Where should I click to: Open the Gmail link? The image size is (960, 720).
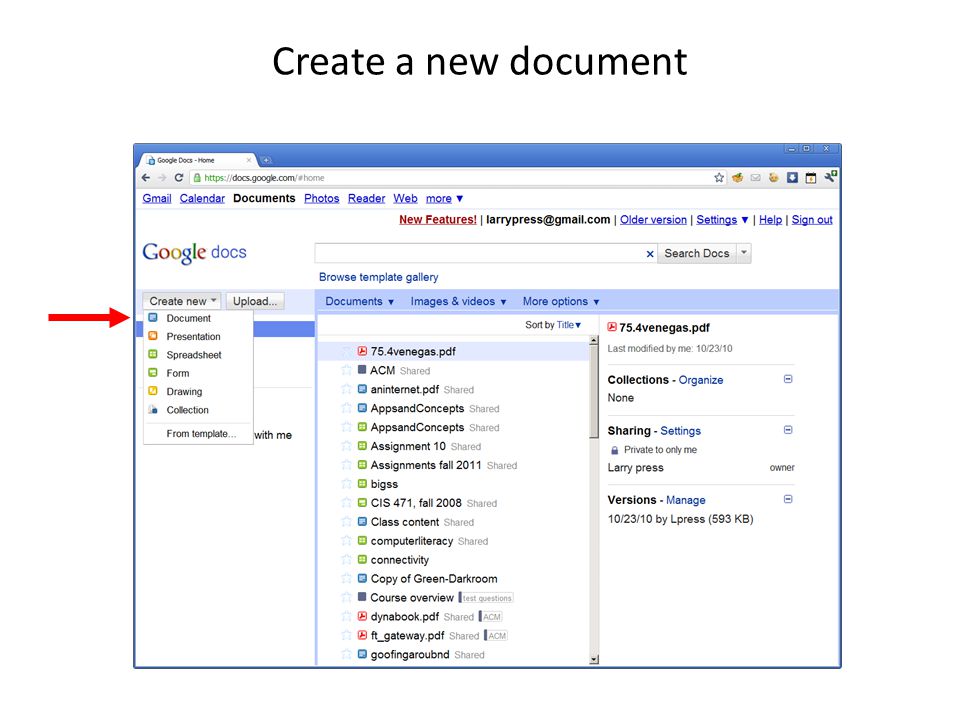tap(157, 198)
